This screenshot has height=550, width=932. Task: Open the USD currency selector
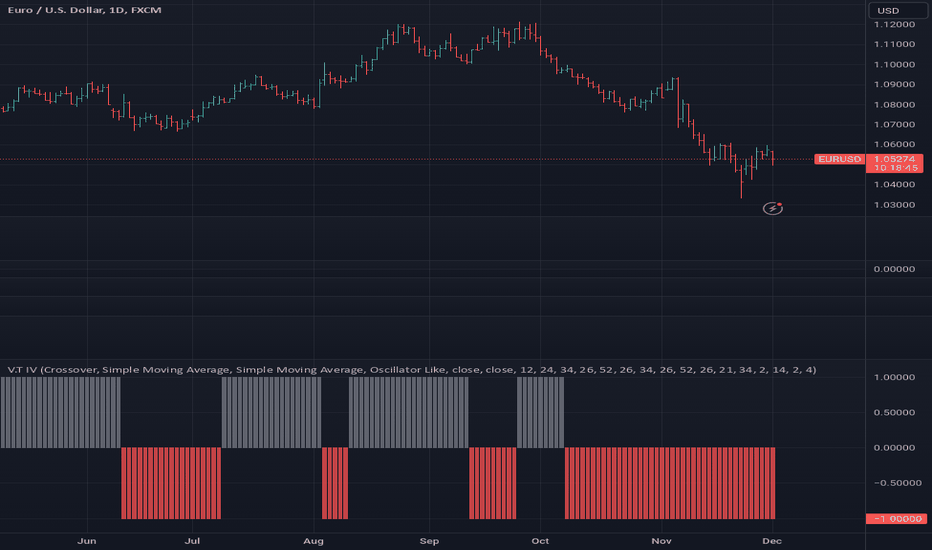pyautogui.click(x=896, y=11)
